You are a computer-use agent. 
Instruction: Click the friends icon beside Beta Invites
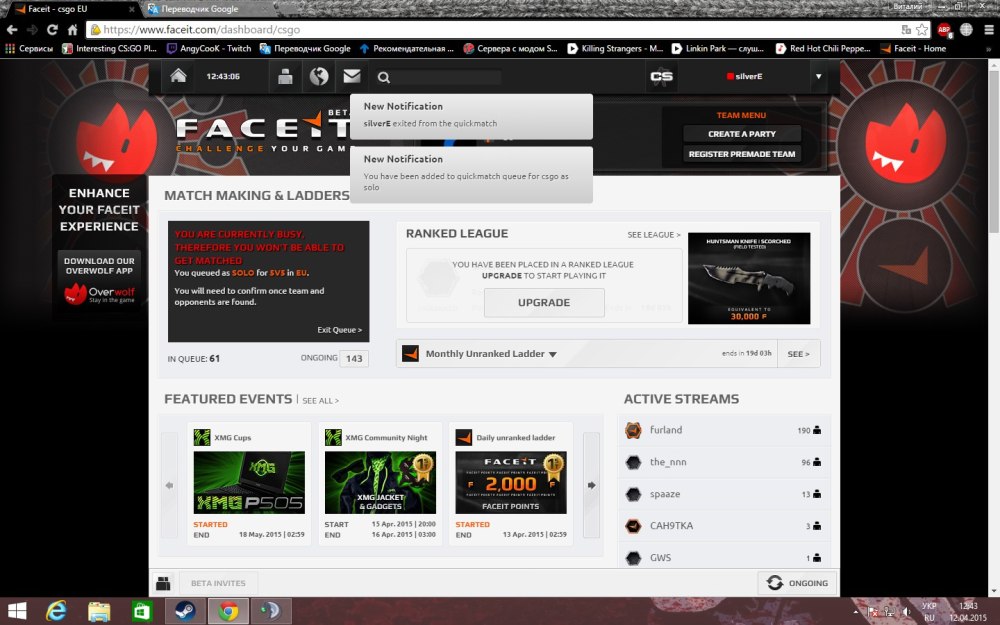tap(163, 583)
